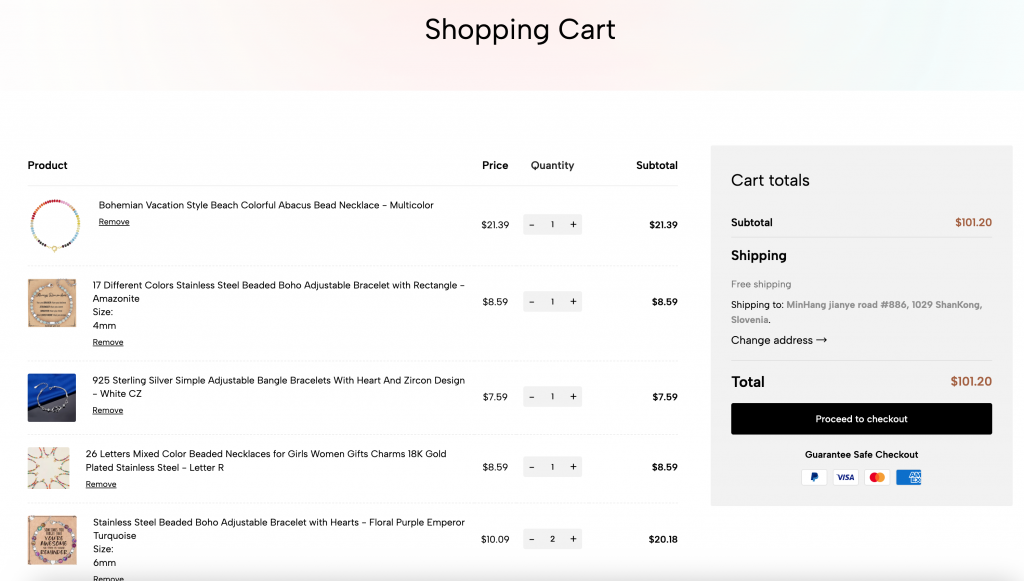1024x581 pixels.
Task: Decrease quantity of Bohemian Bead Necklace
Action: point(532,225)
